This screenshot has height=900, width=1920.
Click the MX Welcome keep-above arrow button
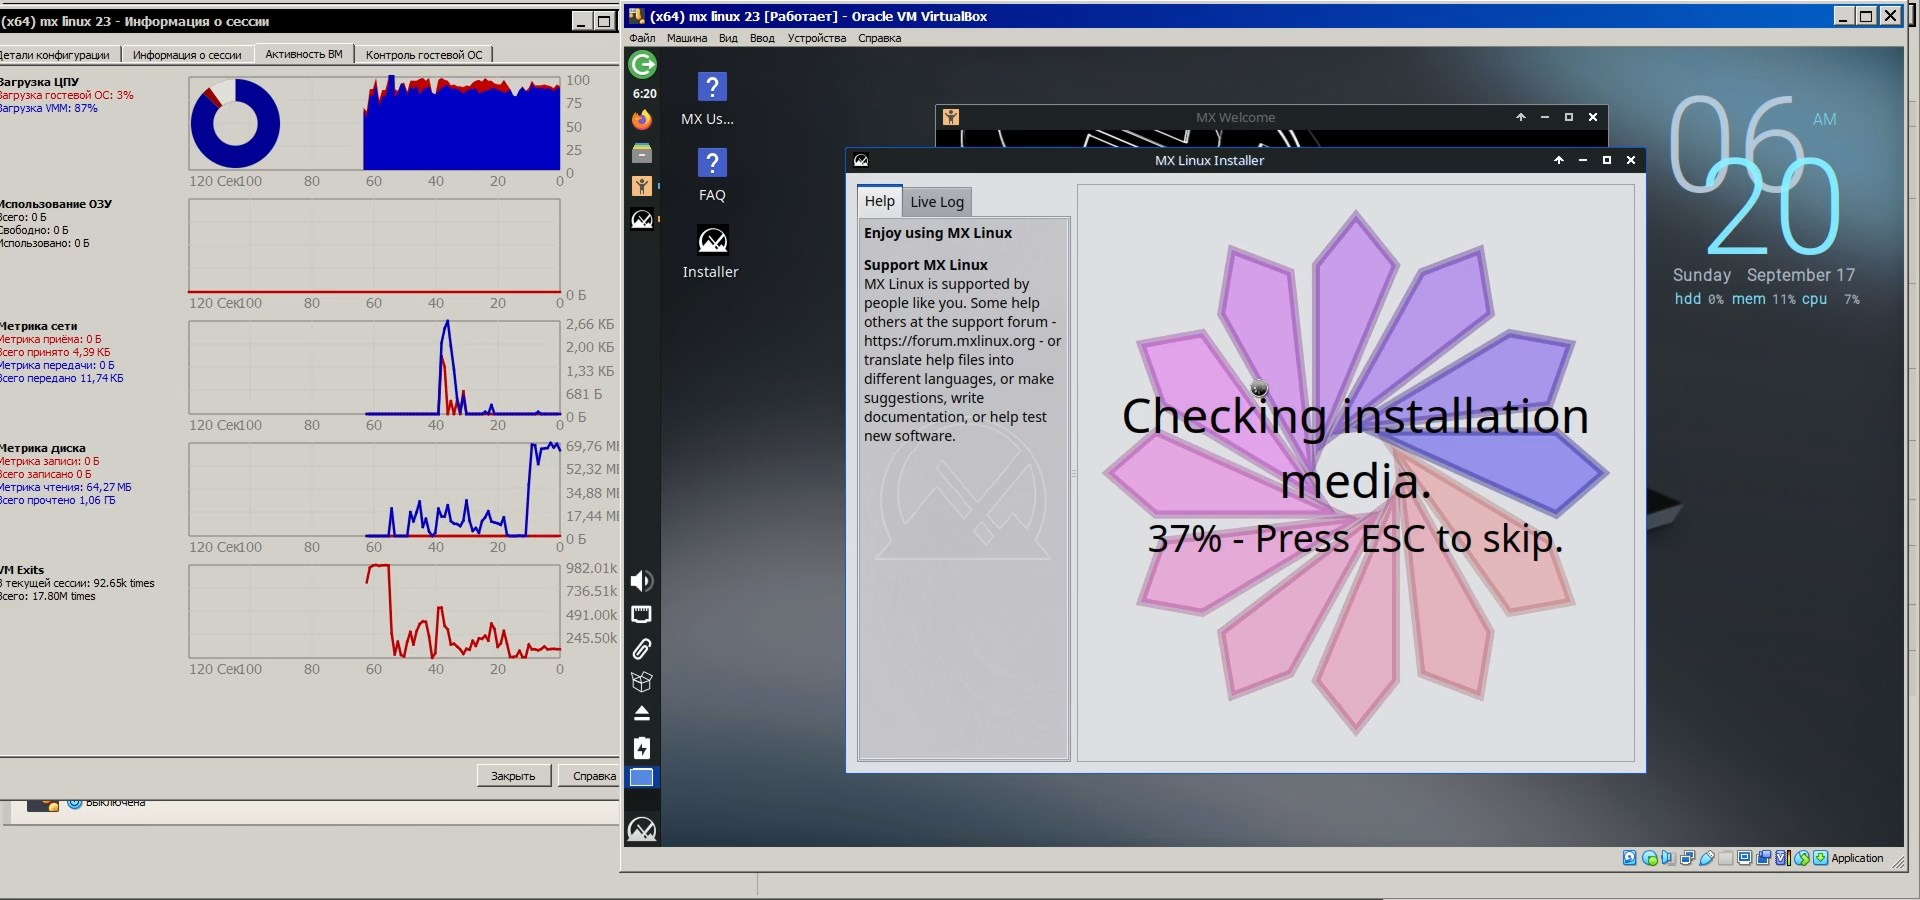[1521, 117]
